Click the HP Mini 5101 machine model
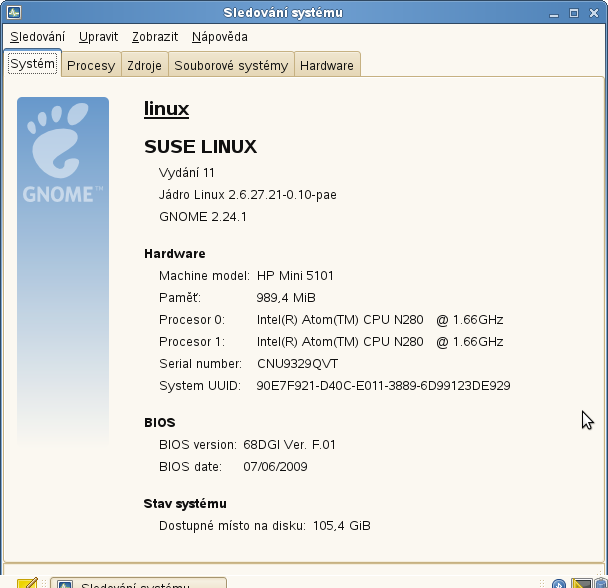Image resolution: width=608 pixels, height=588 pixels. click(x=295, y=276)
